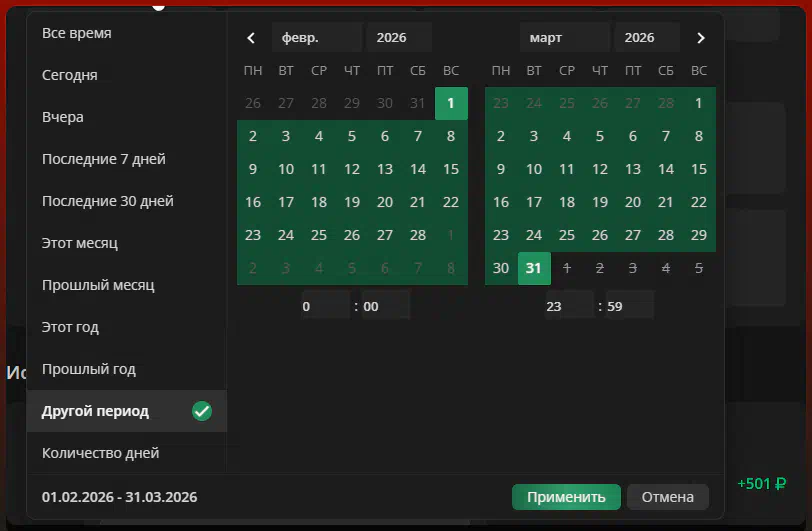Select the Этот месяц preset
The height and width of the screenshot is (531, 812).
(84, 243)
